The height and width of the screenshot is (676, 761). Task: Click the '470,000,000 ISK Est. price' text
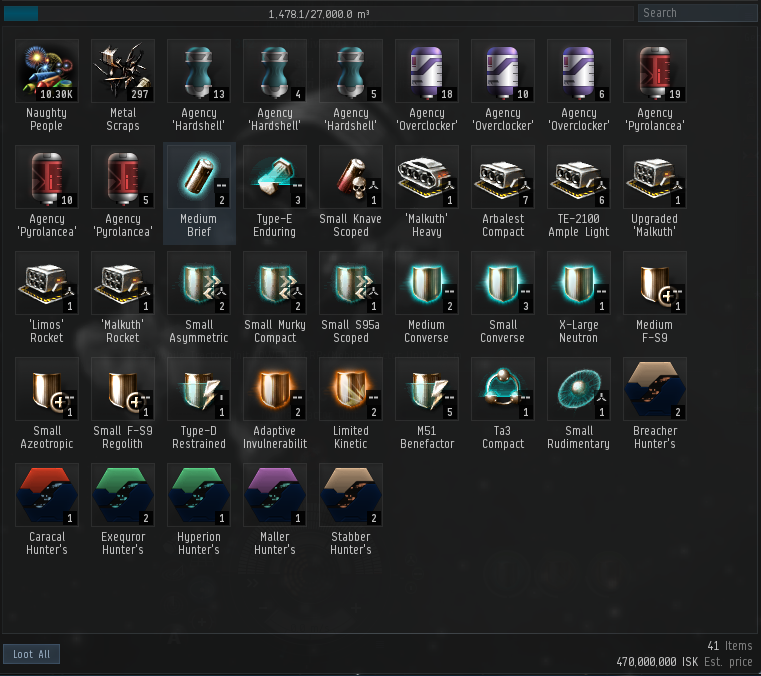[x=684, y=662]
